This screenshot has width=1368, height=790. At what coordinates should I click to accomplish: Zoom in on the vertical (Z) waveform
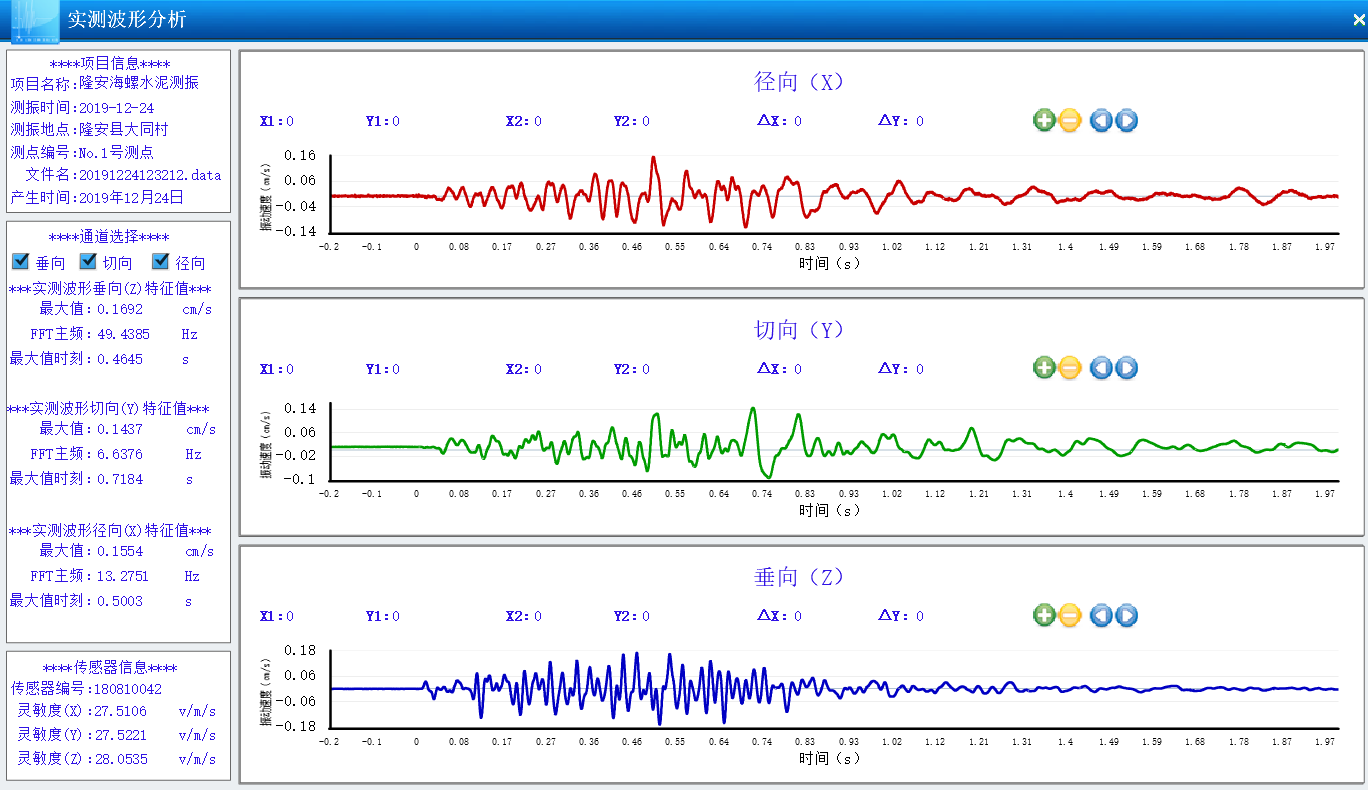click(x=1044, y=615)
